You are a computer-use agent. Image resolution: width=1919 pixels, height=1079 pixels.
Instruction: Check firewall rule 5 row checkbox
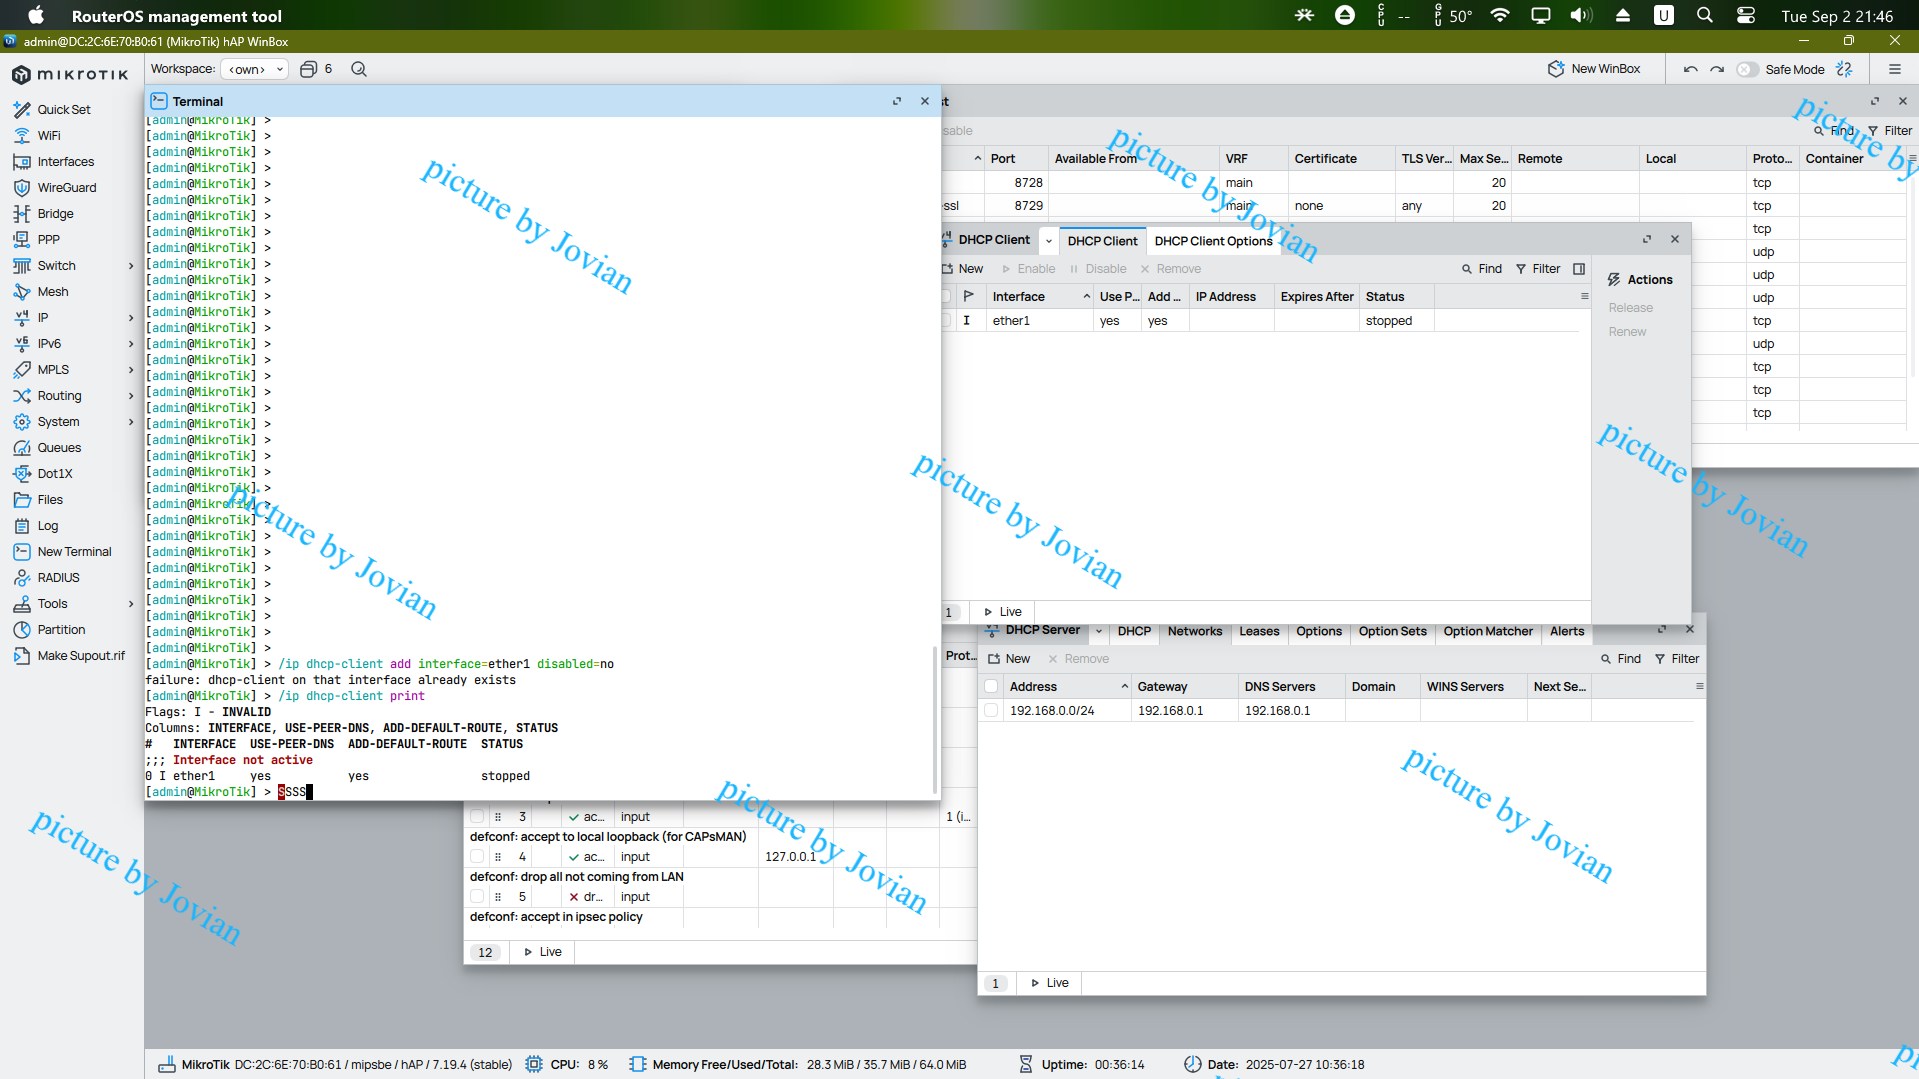point(477,897)
